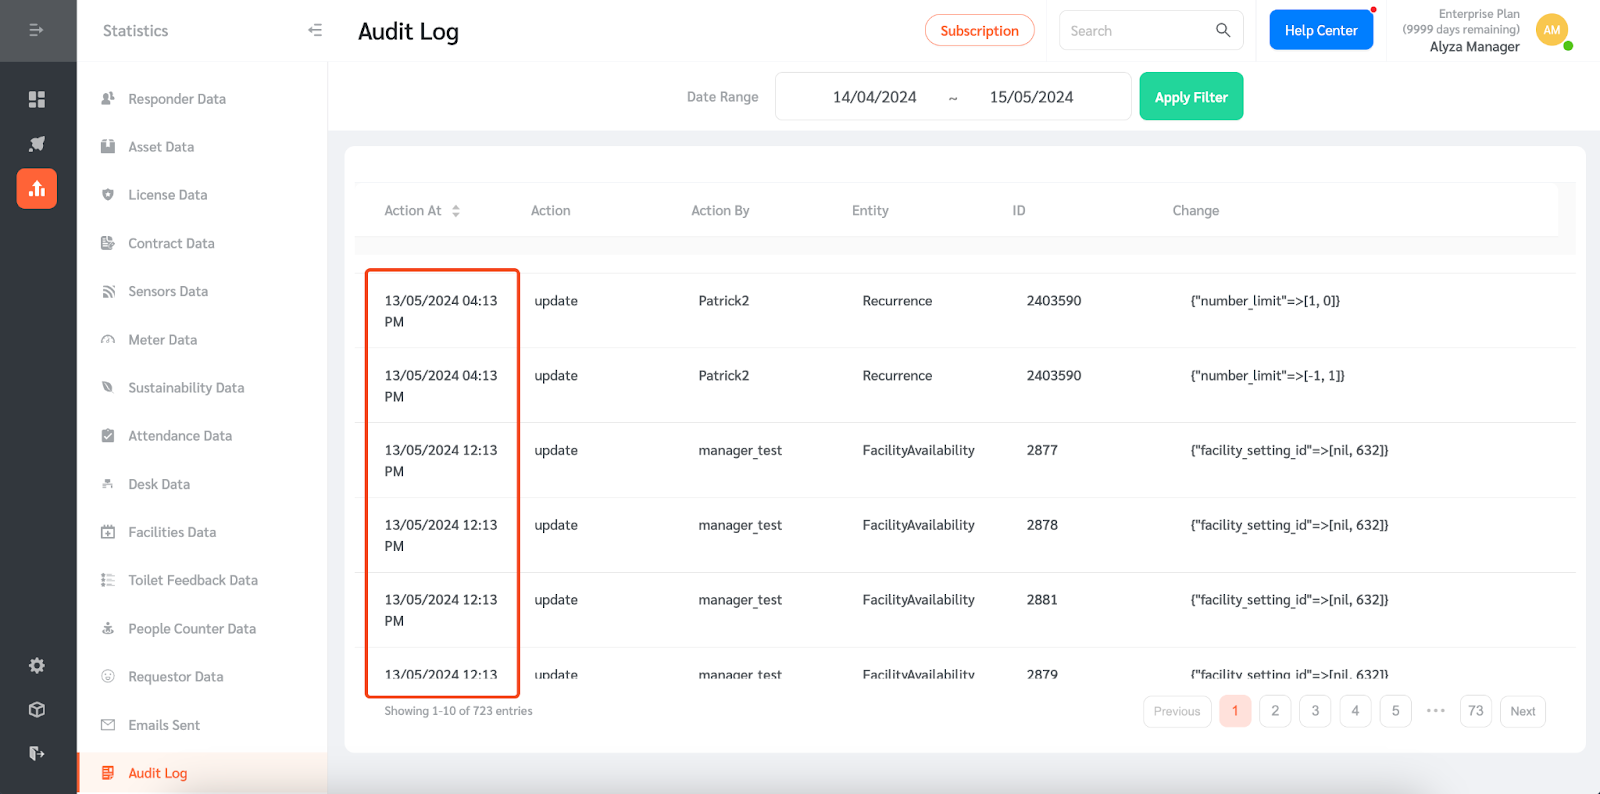The image size is (1600, 794).
Task: Click ID cell 2881
Action: [x=1042, y=600]
